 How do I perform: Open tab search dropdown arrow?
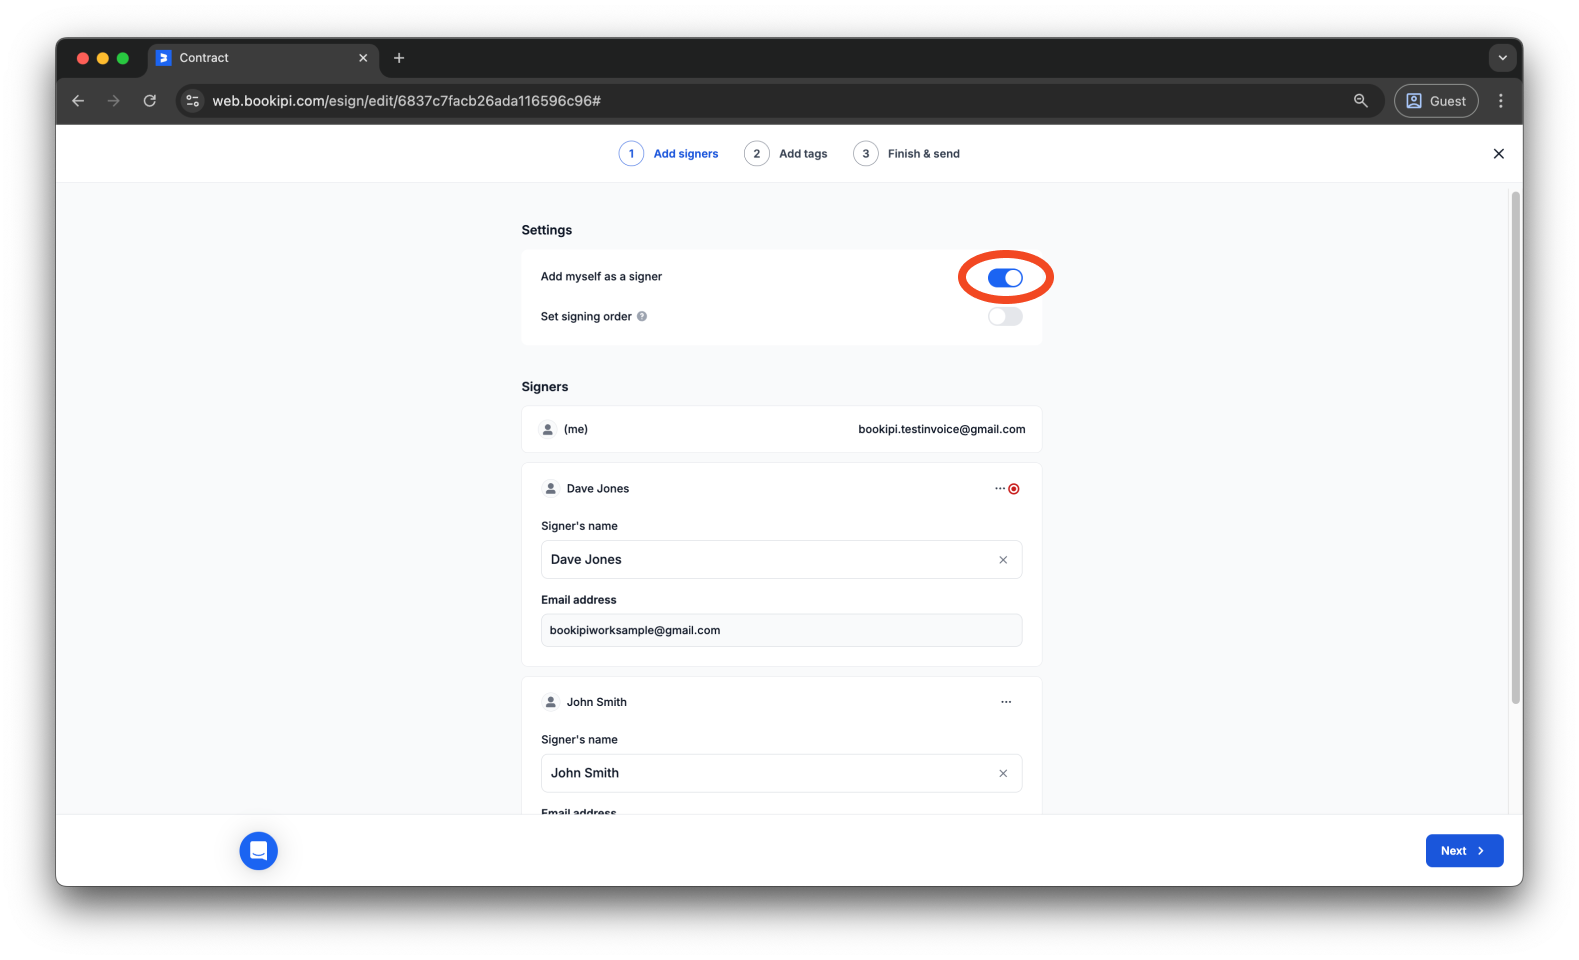tap(1502, 58)
